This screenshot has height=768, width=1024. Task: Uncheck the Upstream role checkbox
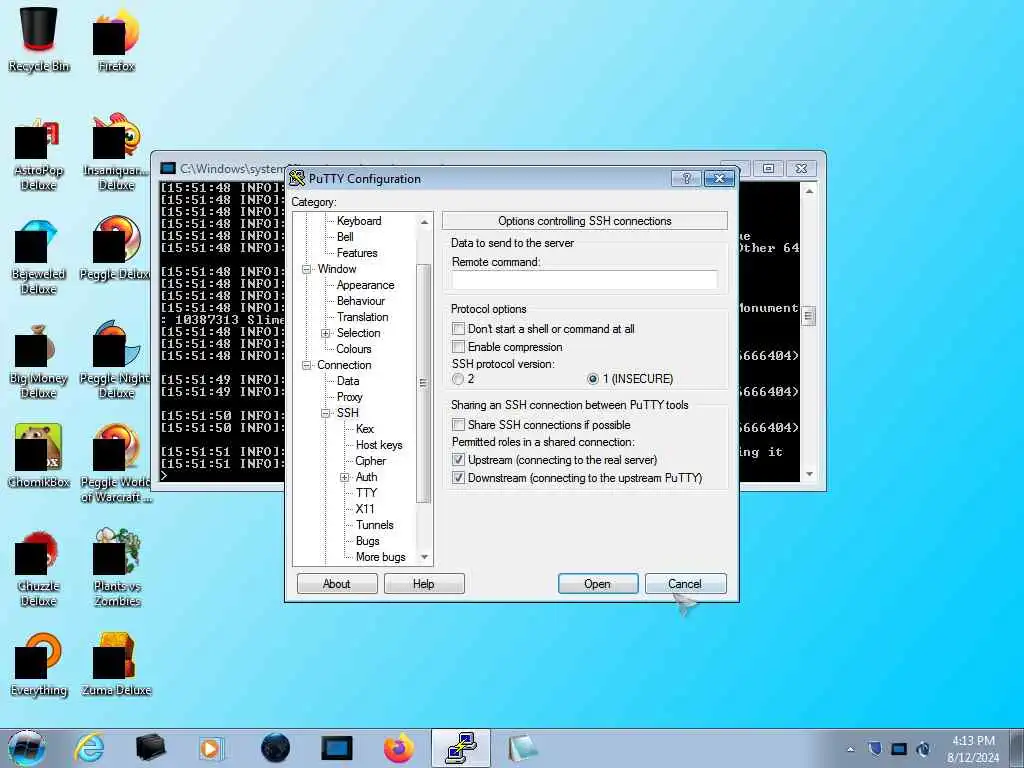pyautogui.click(x=458, y=460)
